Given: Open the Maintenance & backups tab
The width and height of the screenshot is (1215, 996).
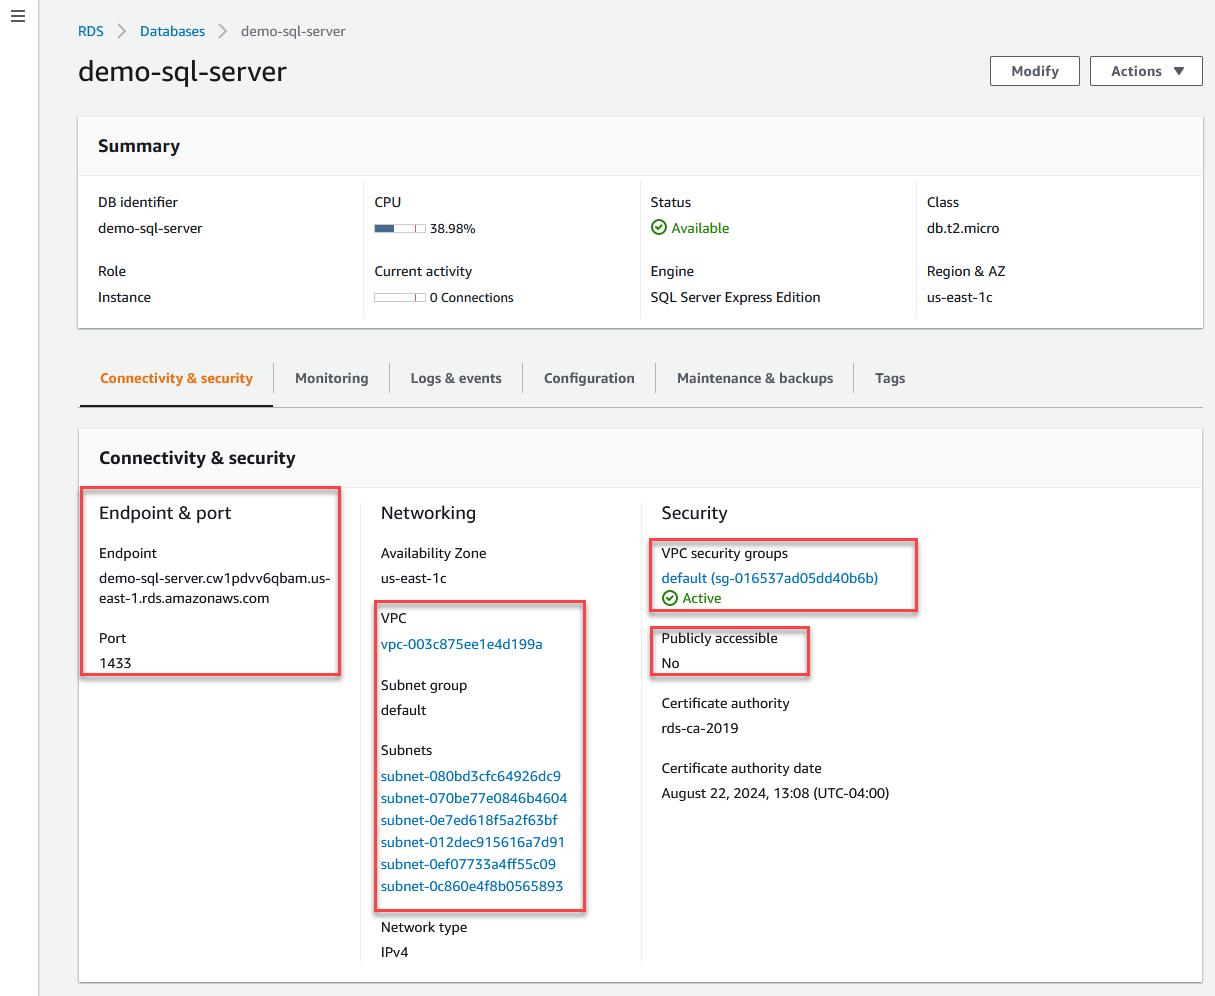Looking at the screenshot, I should click(x=755, y=378).
